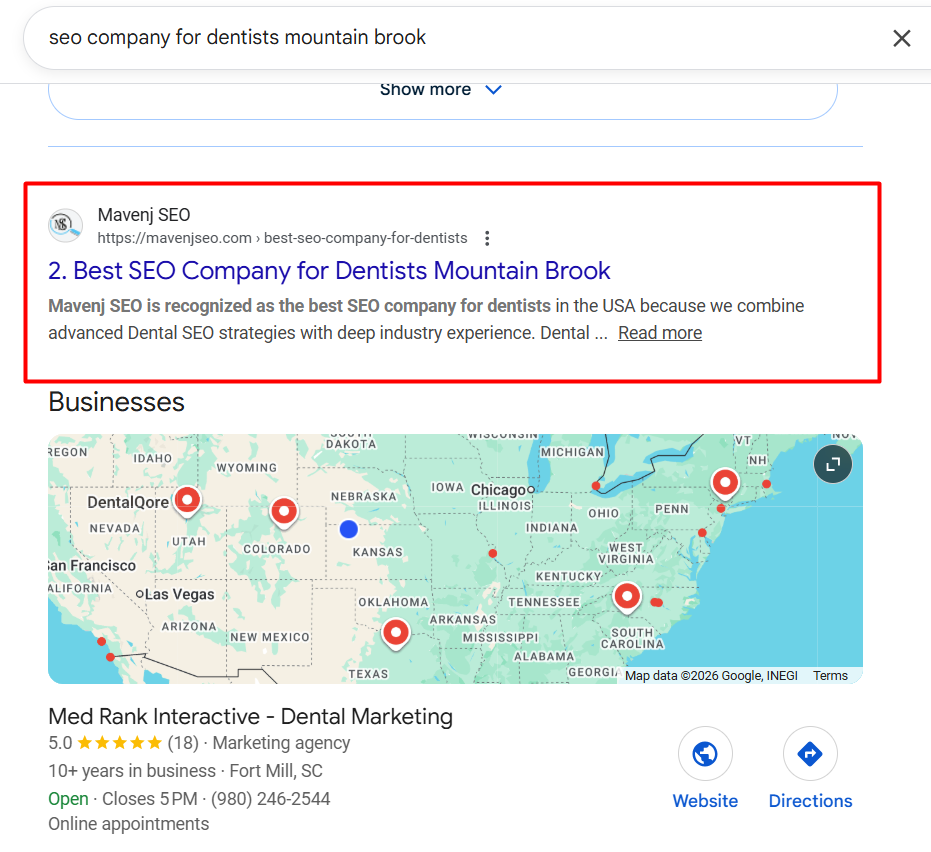Click the mavenjseo.com URL breadcrumb
The height and width of the screenshot is (852, 931).
[282, 238]
